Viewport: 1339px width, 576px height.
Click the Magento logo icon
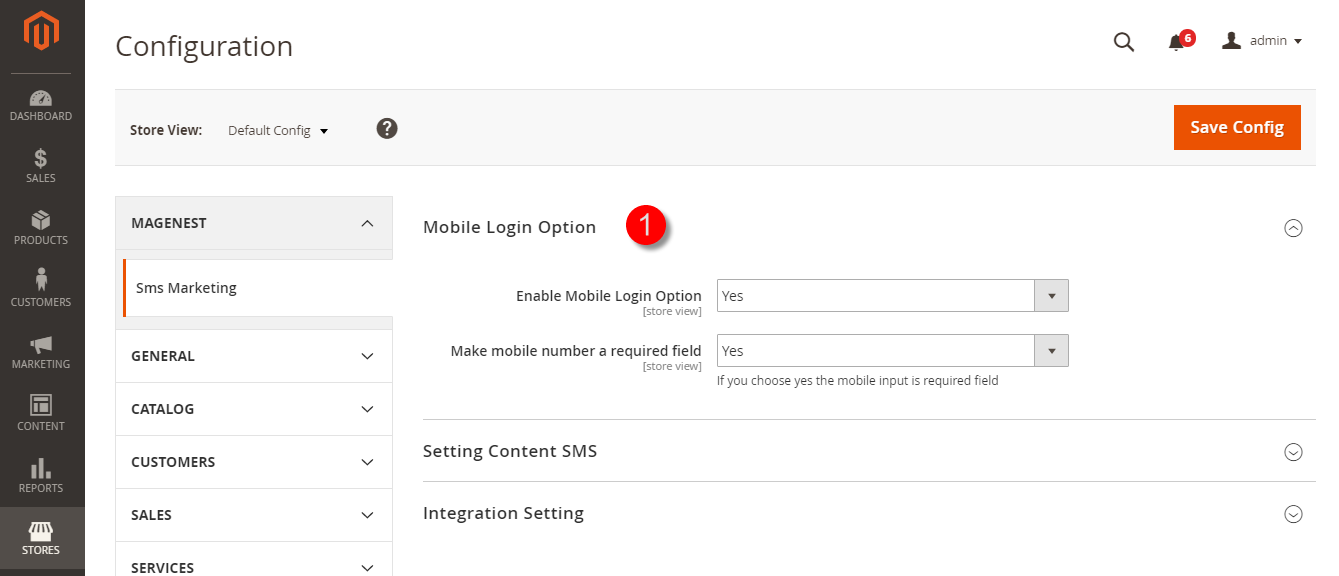pos(41,31)
